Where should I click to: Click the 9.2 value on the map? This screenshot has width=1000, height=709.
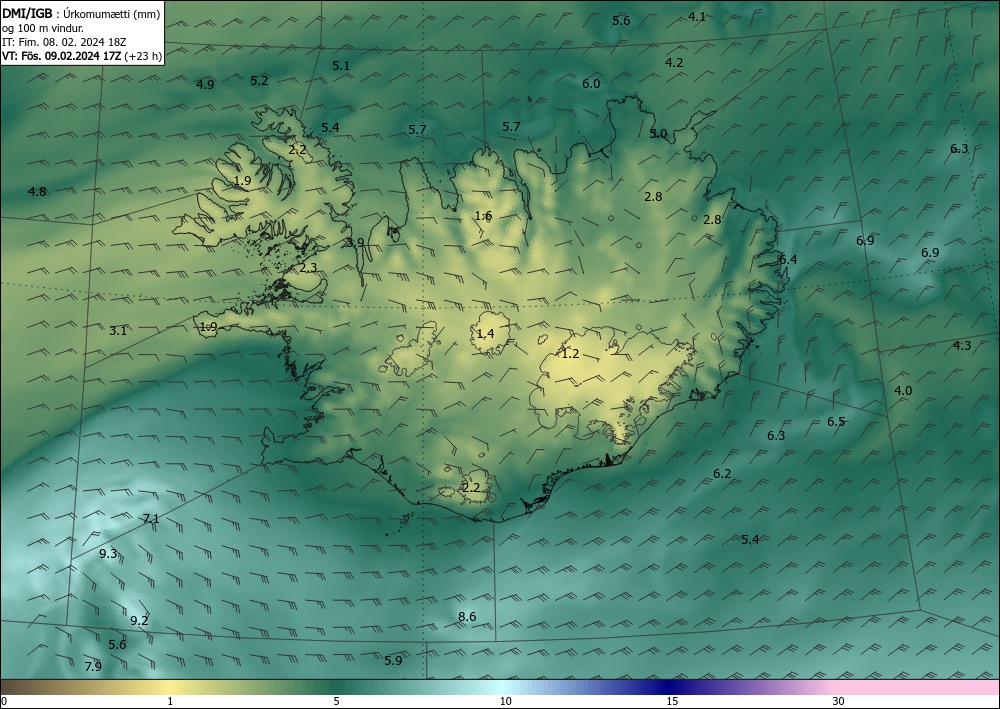pyautogui.click(x=139, y=620)
